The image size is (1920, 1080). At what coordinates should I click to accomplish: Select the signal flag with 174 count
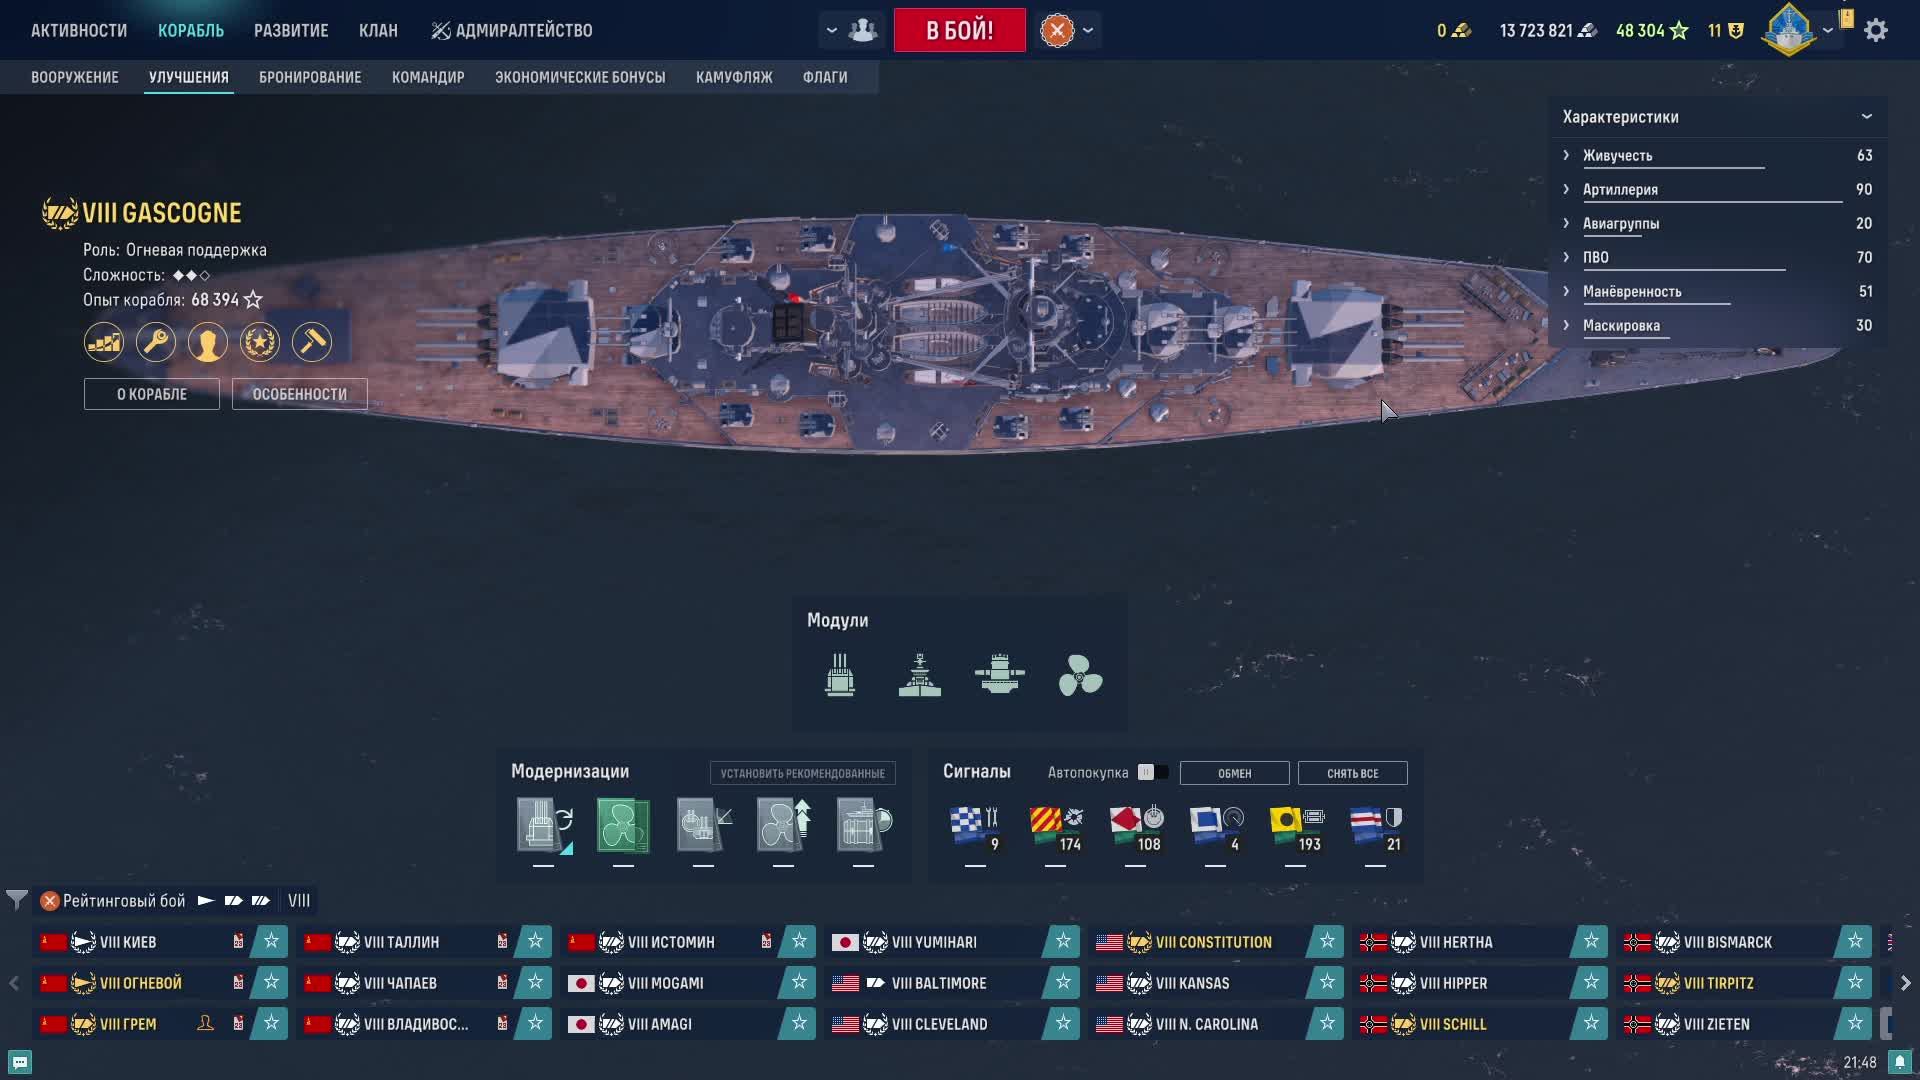coord(1056,829)
